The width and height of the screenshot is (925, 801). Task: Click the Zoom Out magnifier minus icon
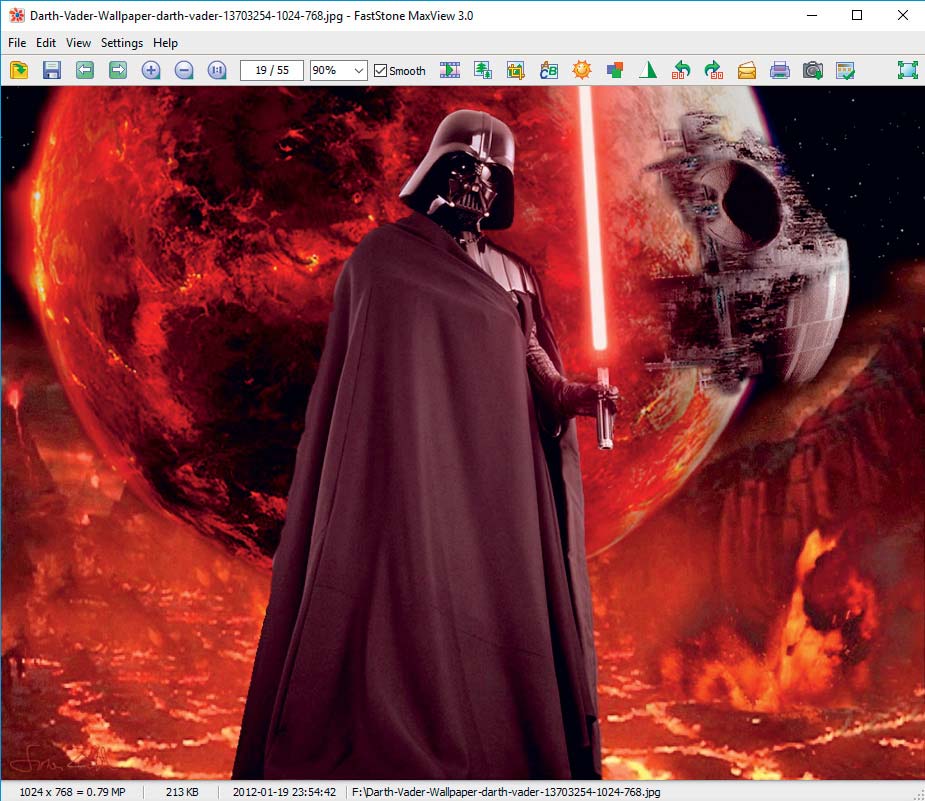click(x=184, y=70)
